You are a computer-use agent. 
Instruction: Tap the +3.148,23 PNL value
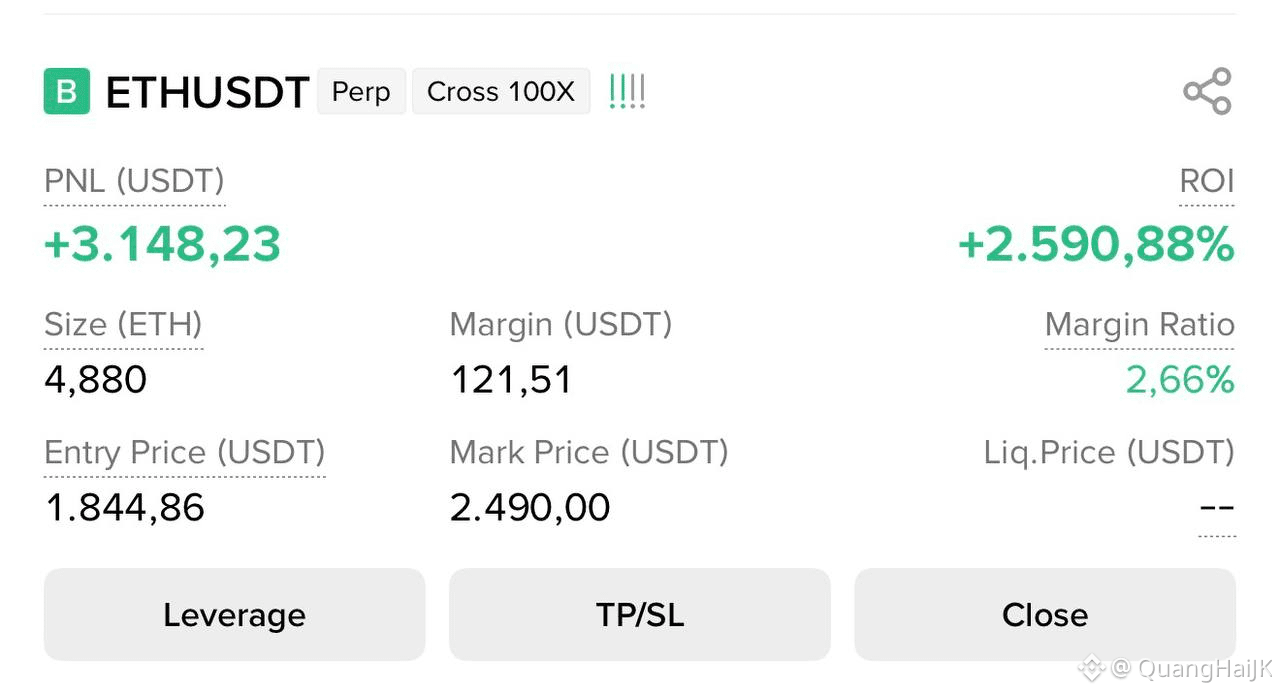[x=162, y=245]
